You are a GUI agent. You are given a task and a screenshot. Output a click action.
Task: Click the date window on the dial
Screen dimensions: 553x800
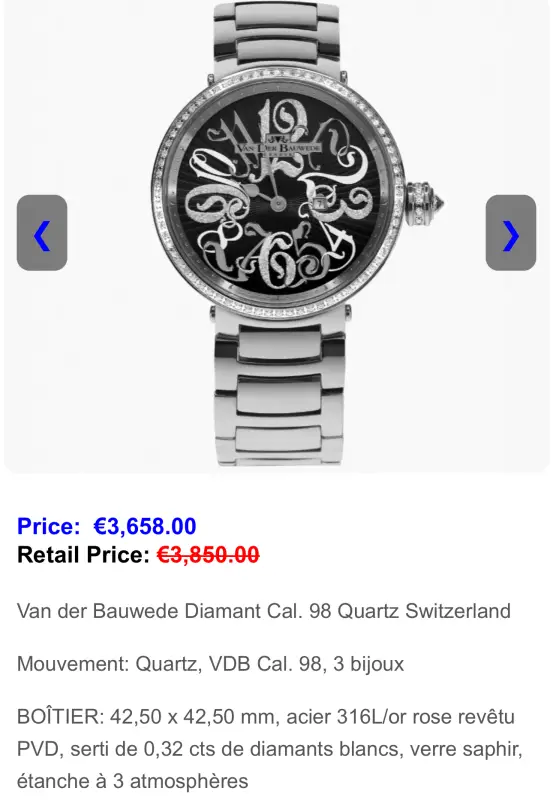tap(318, 203)
